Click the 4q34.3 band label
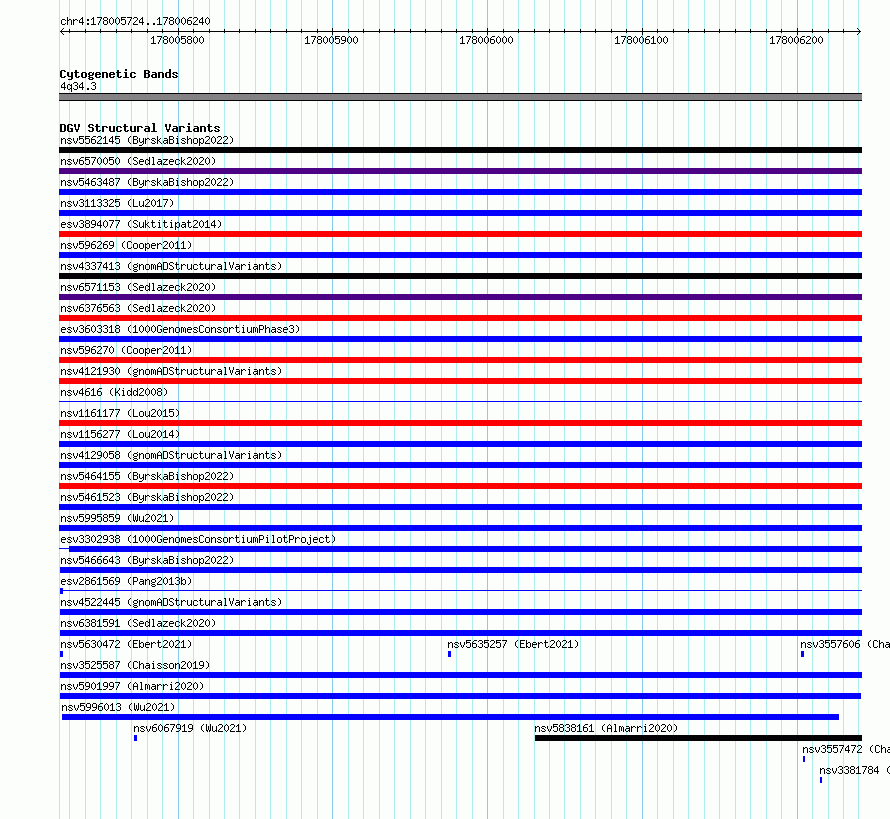Screen dimensions: 890x819 (x=78, y=86)
